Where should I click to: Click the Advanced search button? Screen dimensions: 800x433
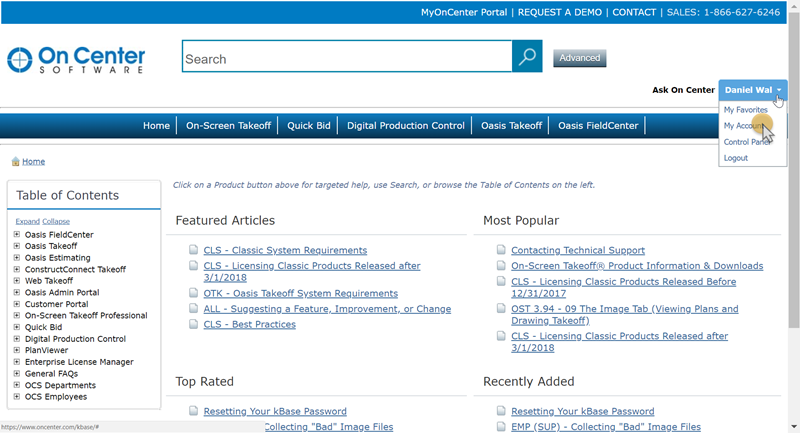click(580, 58)
